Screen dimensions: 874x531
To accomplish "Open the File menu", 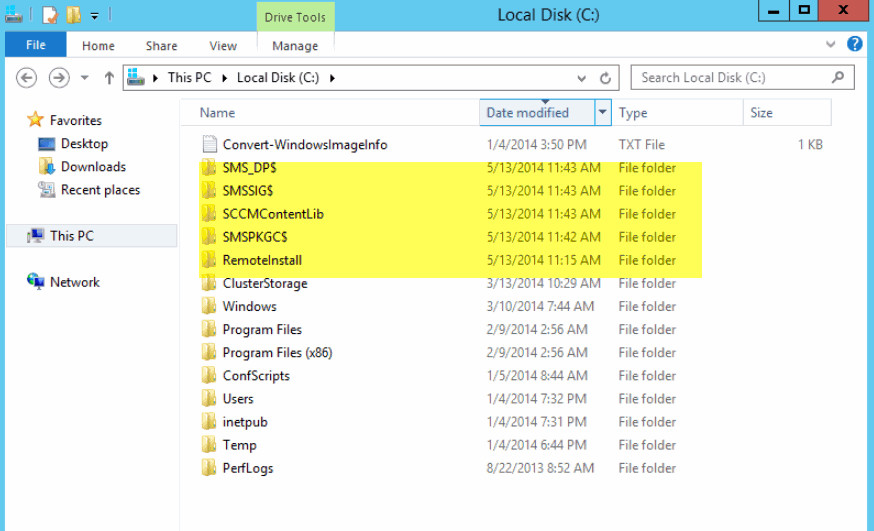I will [36, 45].
